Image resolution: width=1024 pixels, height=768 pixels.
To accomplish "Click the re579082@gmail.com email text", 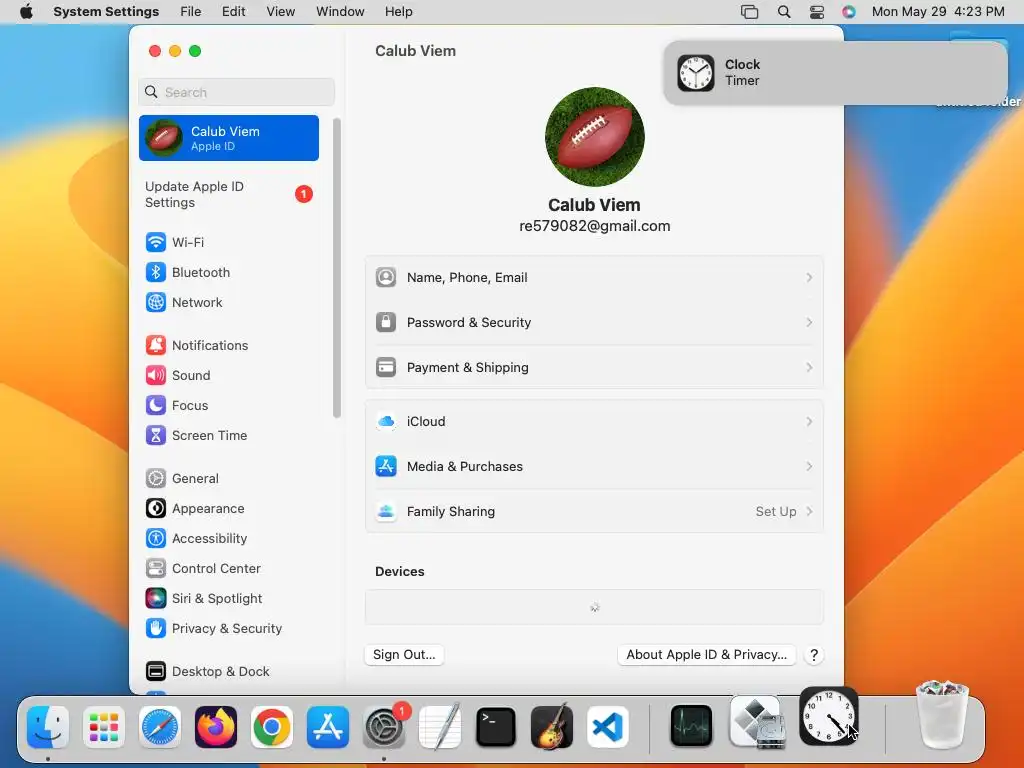I will [594, 226].
